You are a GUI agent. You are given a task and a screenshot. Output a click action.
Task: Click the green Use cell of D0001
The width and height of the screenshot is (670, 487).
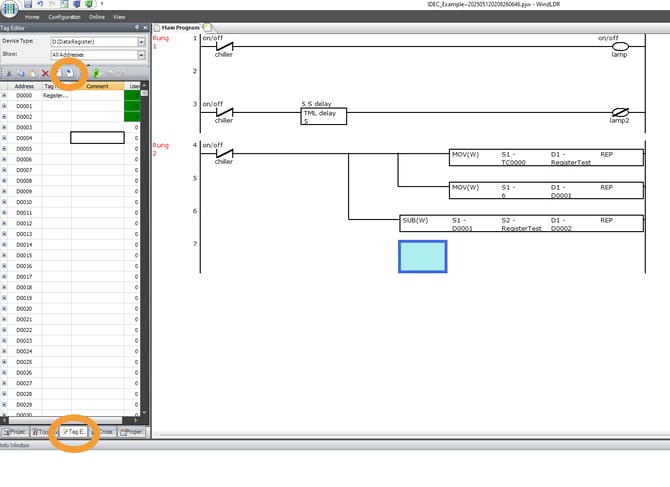tap(132, 106)
